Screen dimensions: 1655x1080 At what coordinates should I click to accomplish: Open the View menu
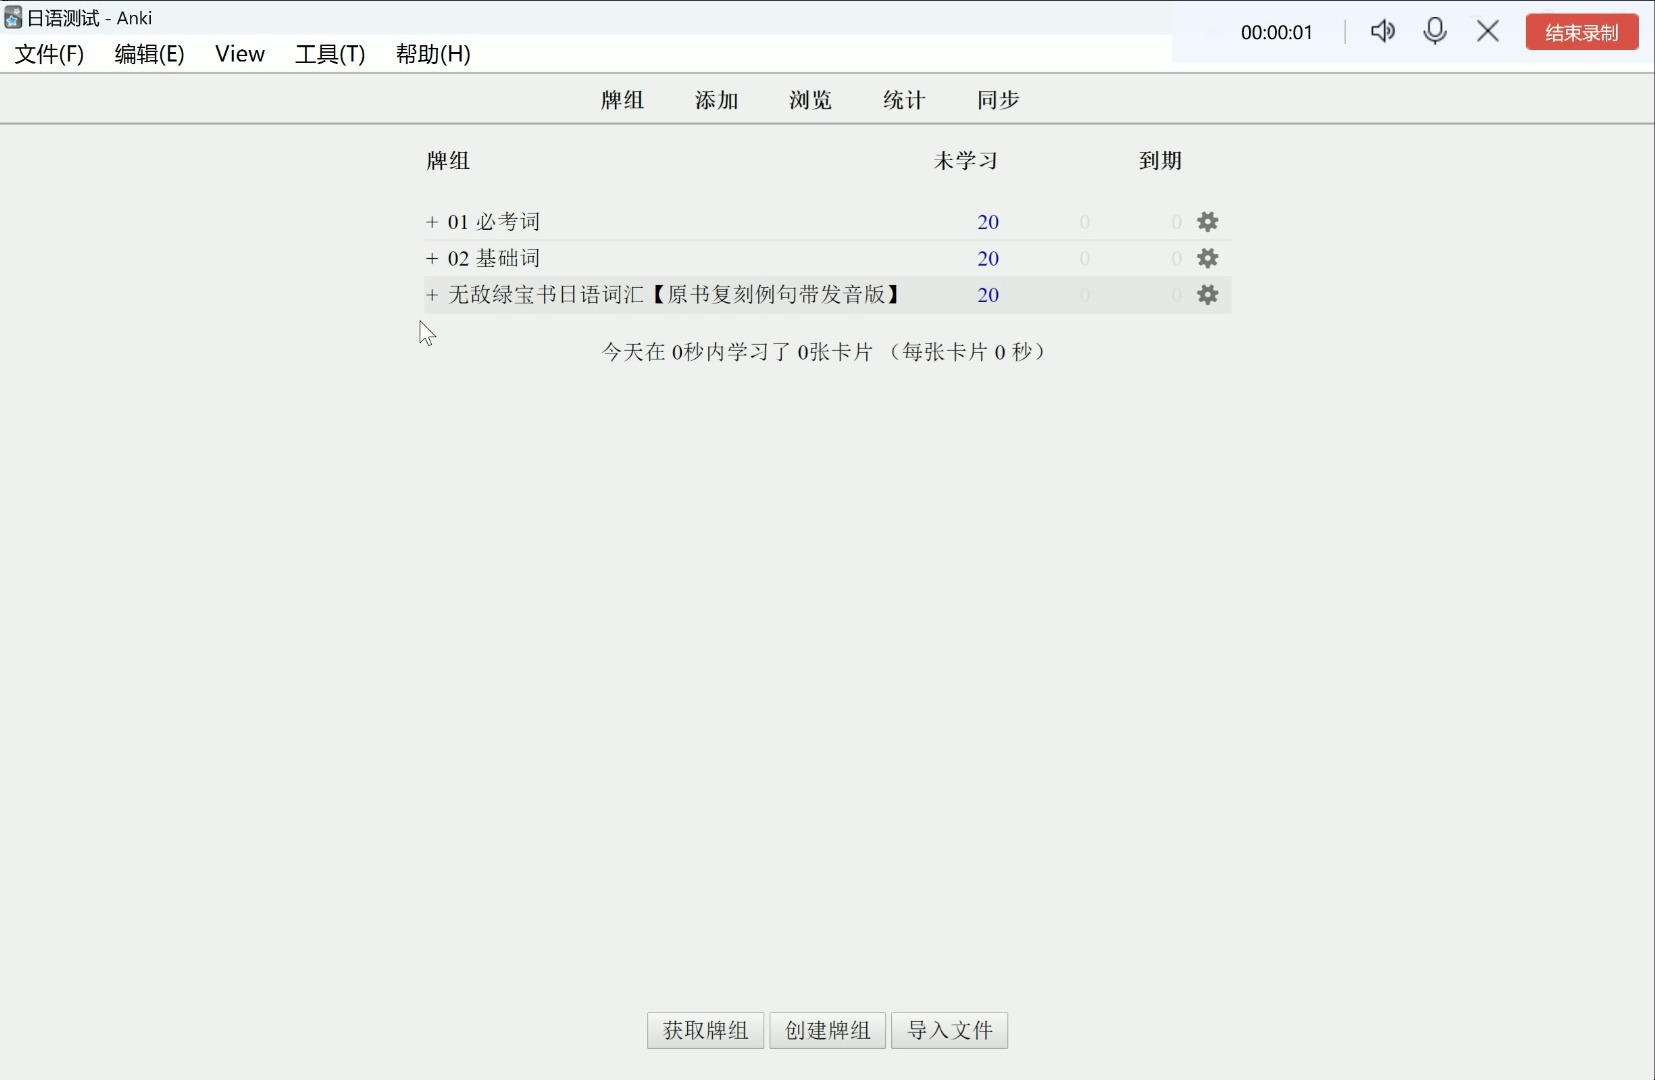point(240,54)
